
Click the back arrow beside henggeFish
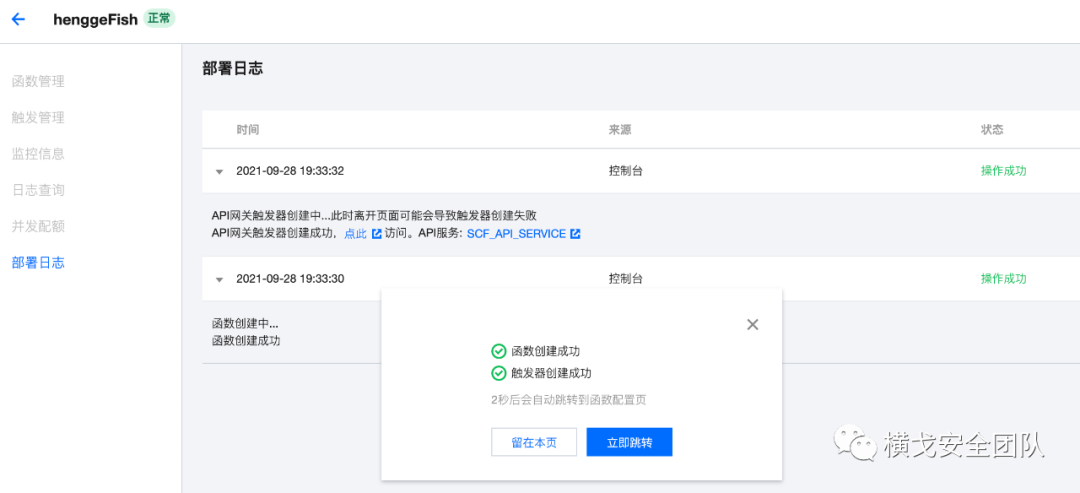18,19
